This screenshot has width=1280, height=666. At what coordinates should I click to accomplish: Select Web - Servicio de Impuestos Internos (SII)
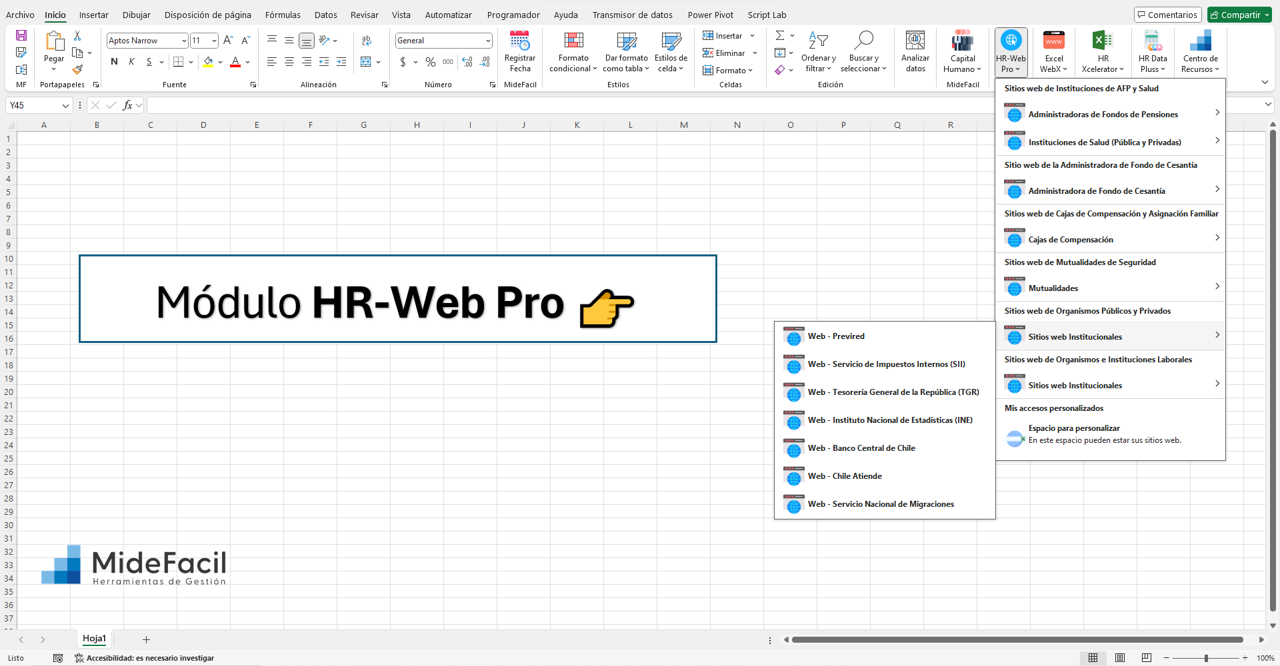(885, 365)
